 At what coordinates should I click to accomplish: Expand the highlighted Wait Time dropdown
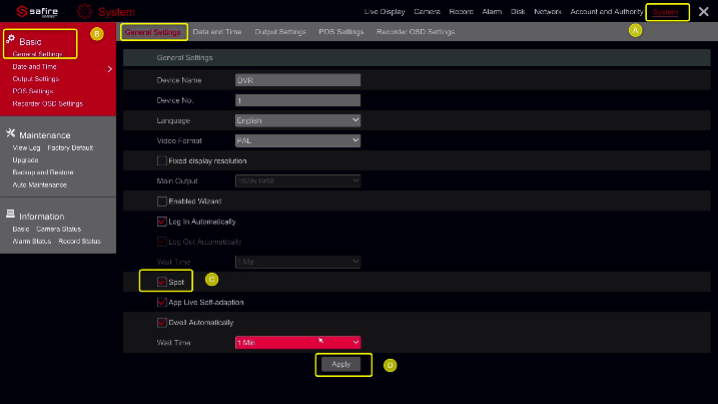click(296, 342)
